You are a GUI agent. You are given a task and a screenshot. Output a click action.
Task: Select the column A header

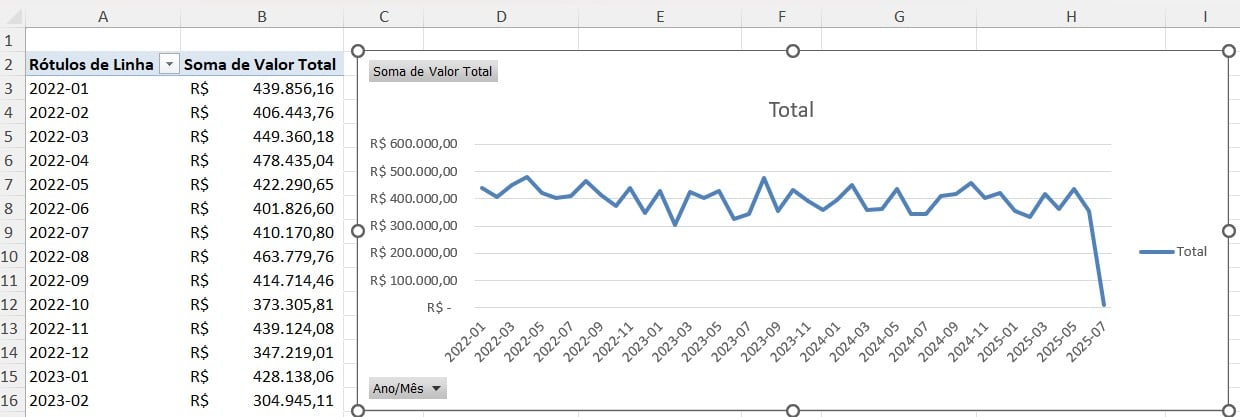pos(103,16)
